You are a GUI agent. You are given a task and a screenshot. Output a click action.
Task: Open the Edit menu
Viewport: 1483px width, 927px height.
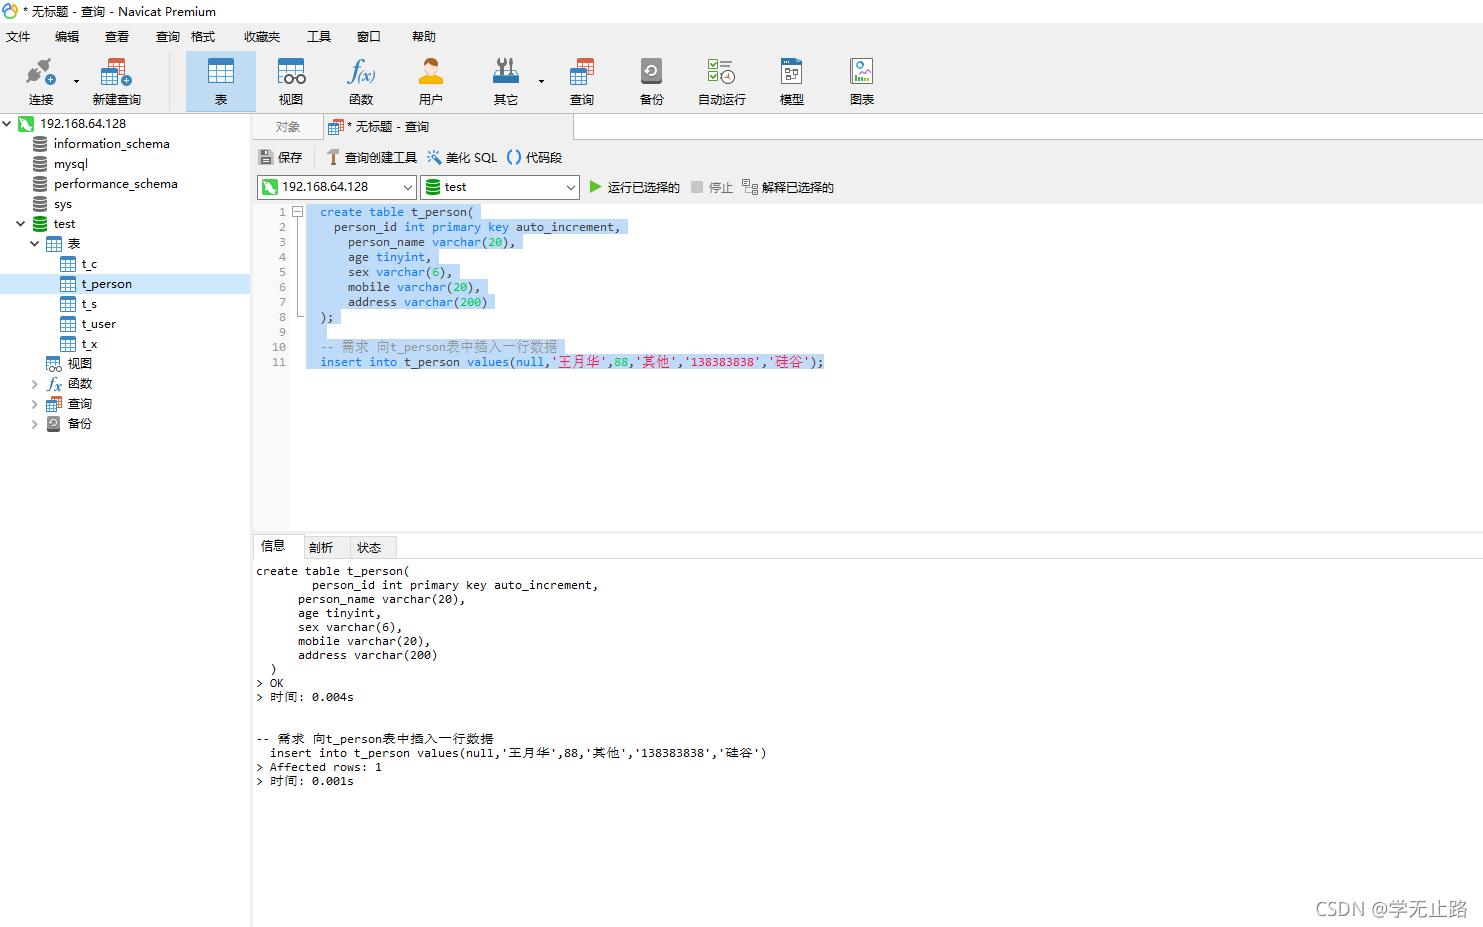click(67, 37)
